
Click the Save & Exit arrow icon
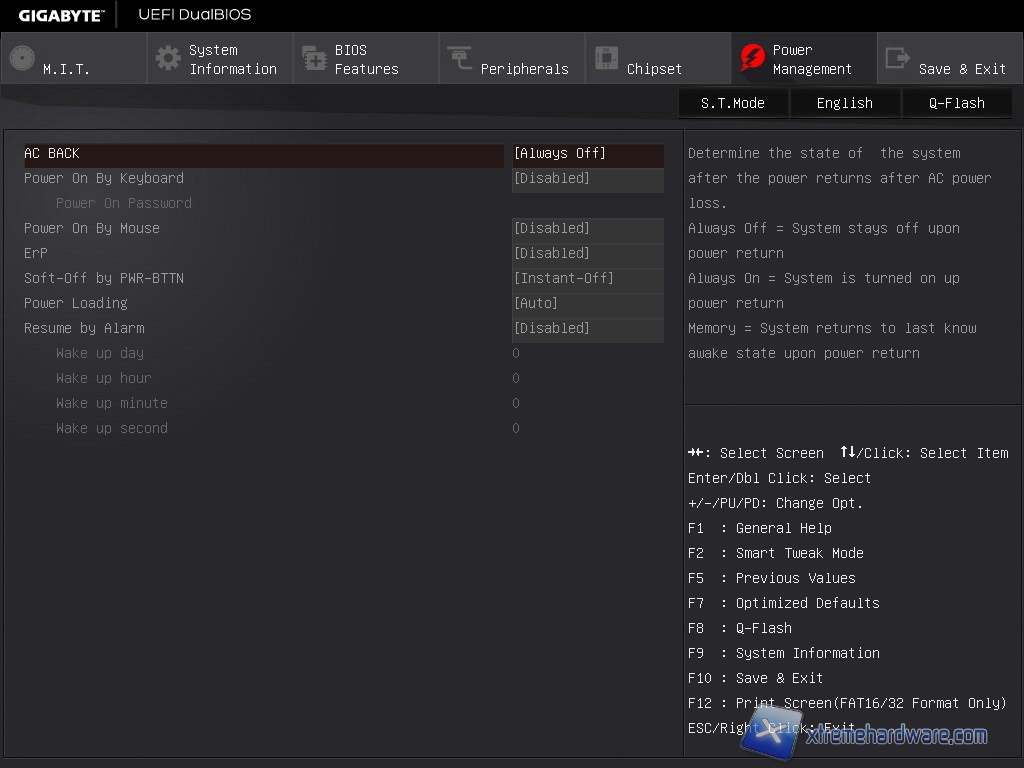pos(897,58)
